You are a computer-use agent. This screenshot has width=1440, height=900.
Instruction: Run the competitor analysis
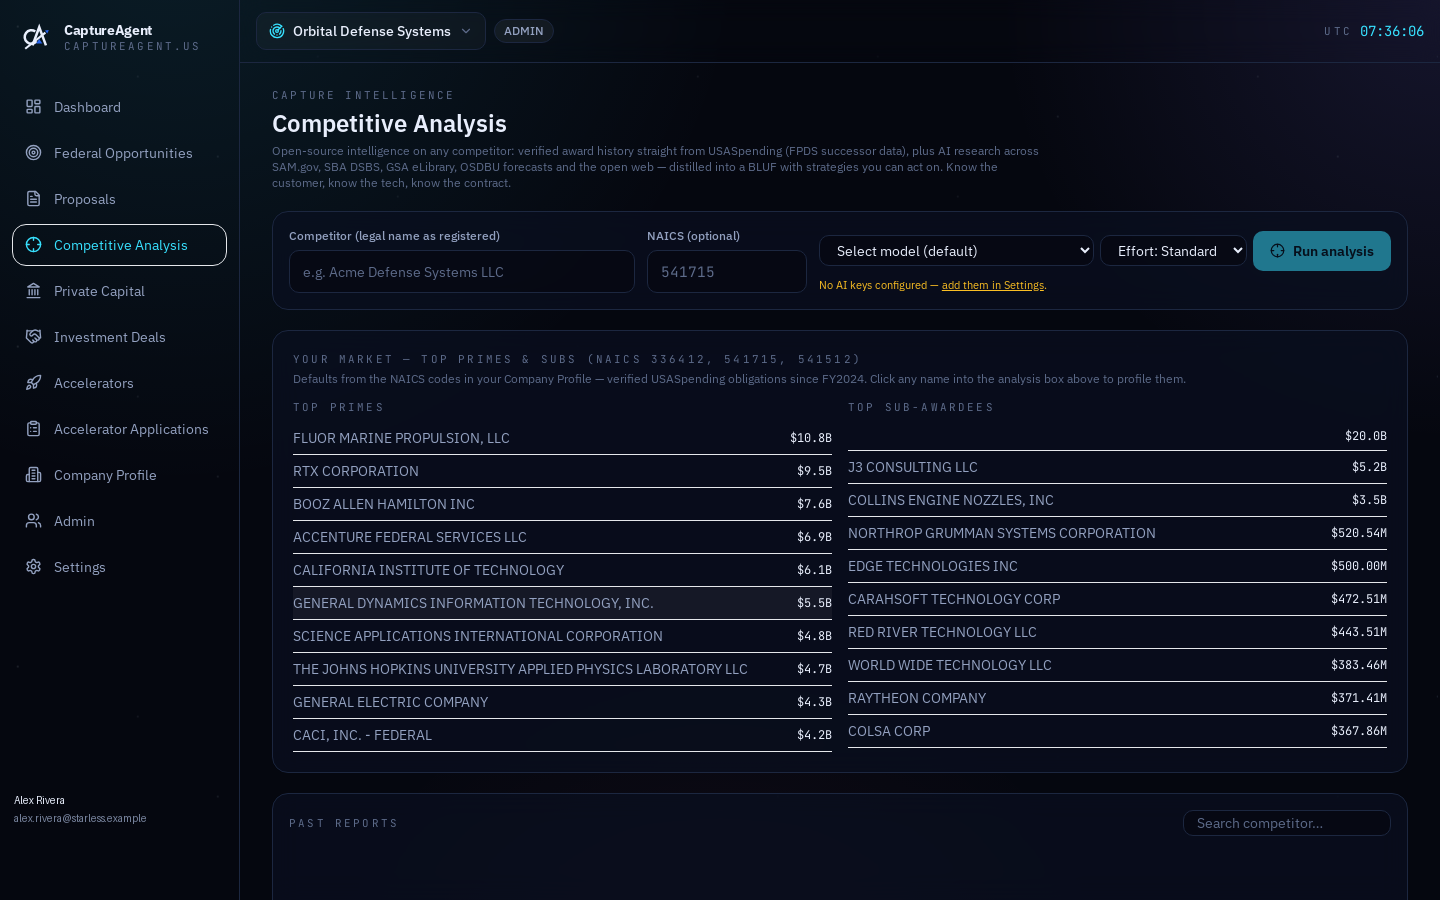pos(1322,251)
